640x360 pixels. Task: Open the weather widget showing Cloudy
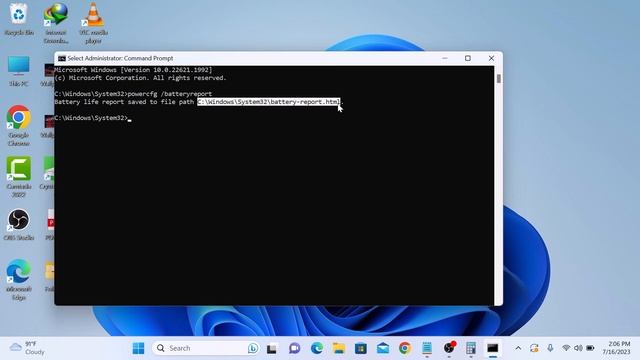(x=27, y=348)
